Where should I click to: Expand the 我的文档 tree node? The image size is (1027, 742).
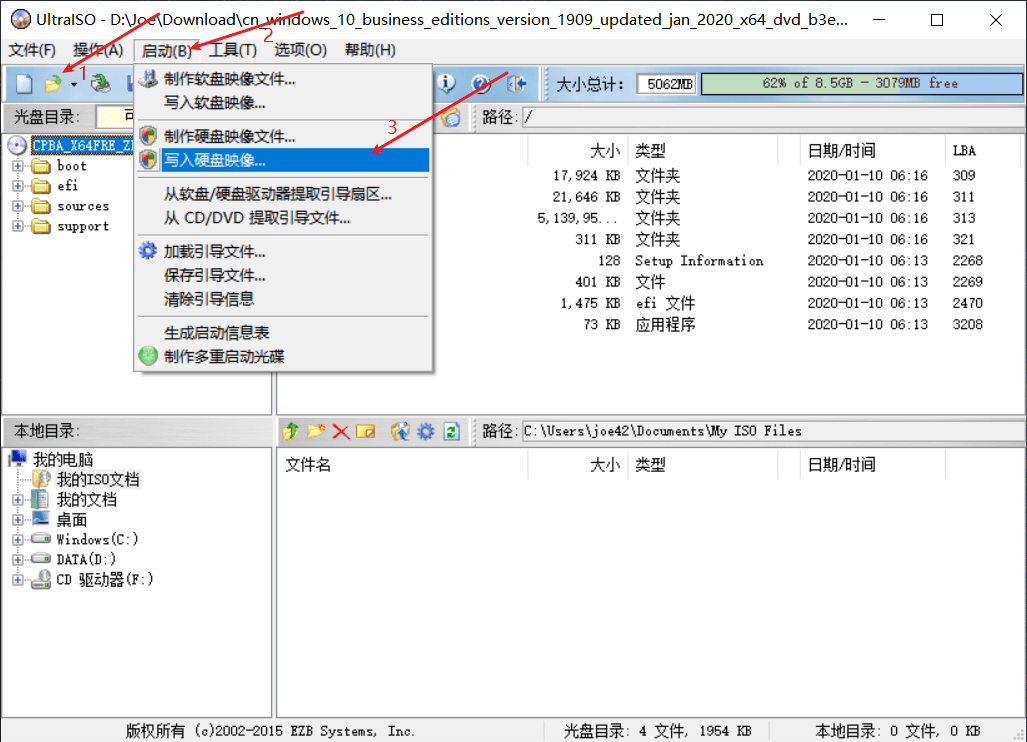pyautogui.click(x=18, y=500)
